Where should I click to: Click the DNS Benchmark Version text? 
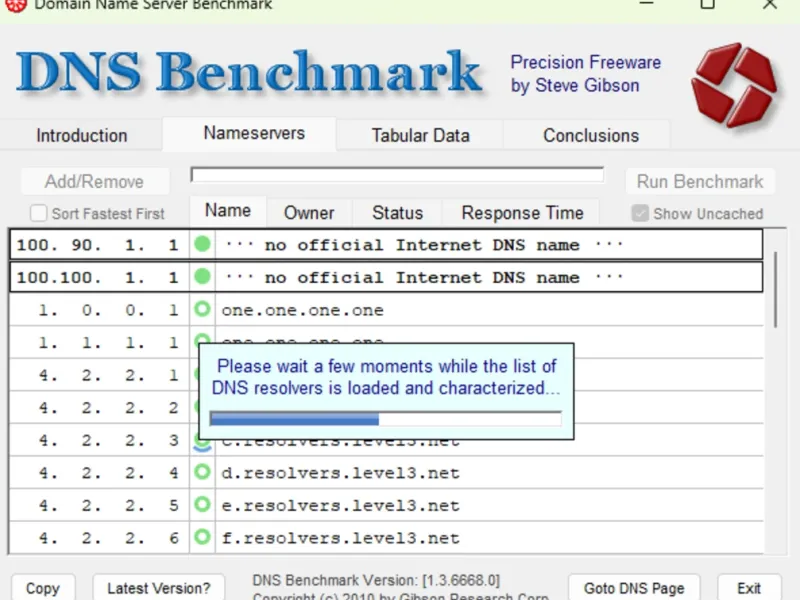(x=376, y=581)
